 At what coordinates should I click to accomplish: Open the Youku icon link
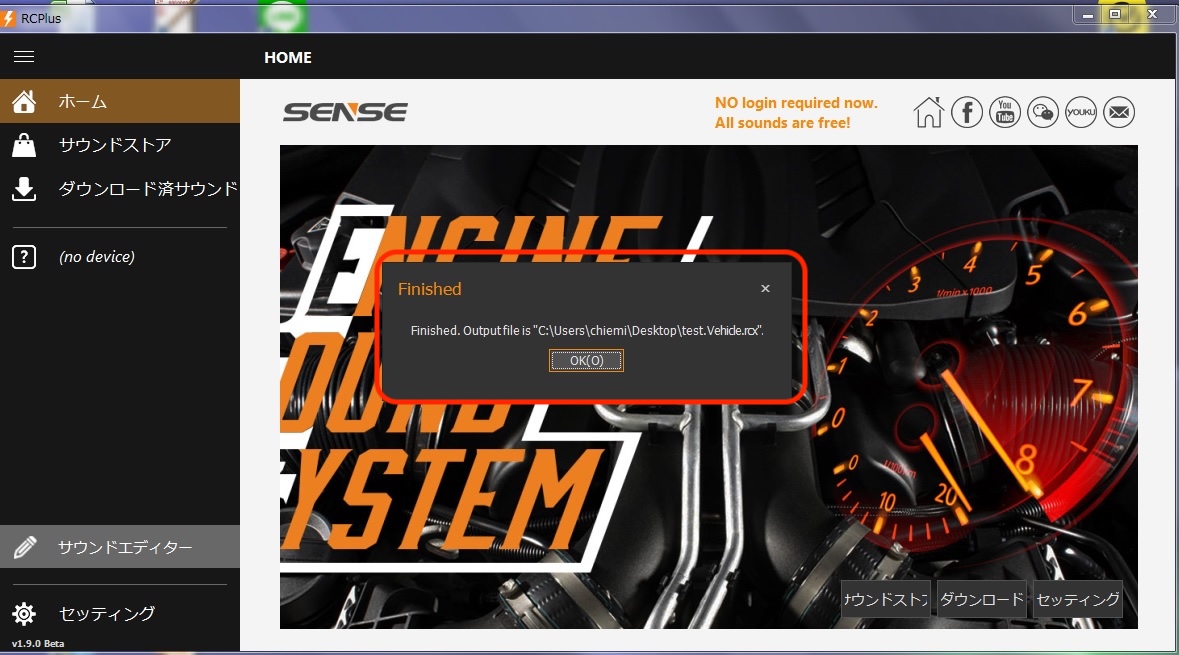(x=1081, y=113)
